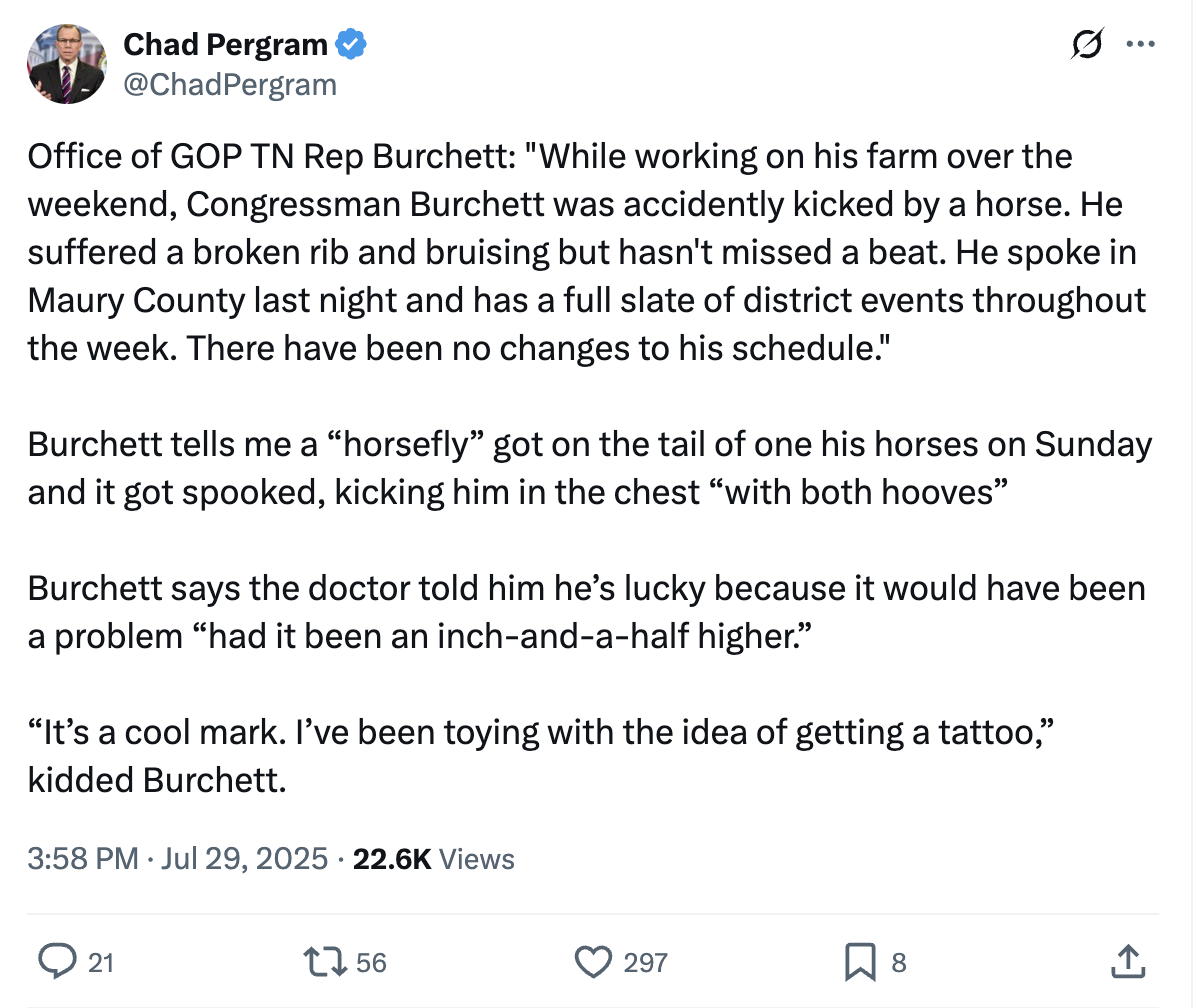Viewport: 1196px width, 1008px height.
Task: Click the share upload arrow icon
Action: (x=1127, y=962)
